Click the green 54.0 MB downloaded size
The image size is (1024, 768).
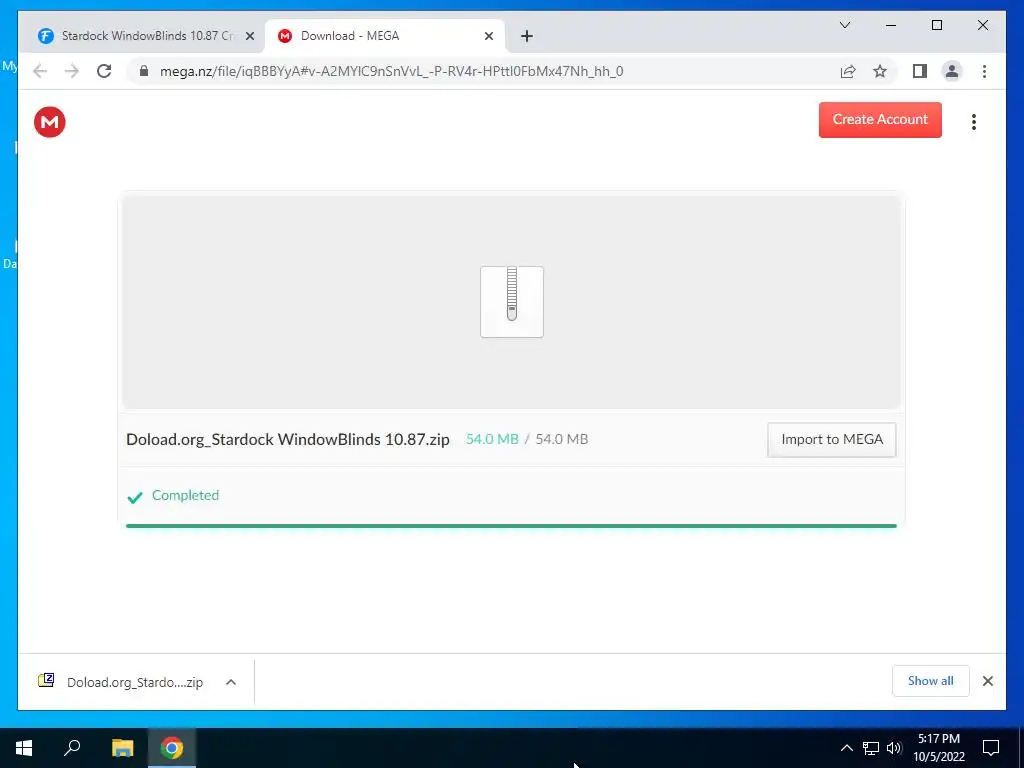492,440
